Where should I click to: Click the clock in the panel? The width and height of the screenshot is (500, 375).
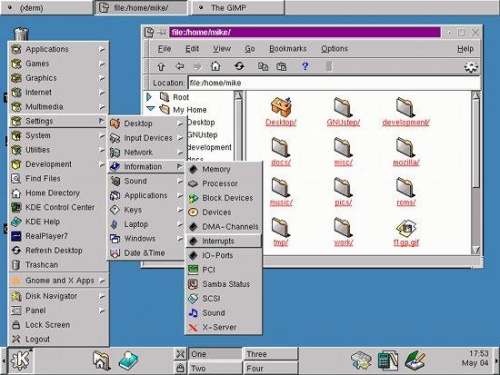point(474,358)
